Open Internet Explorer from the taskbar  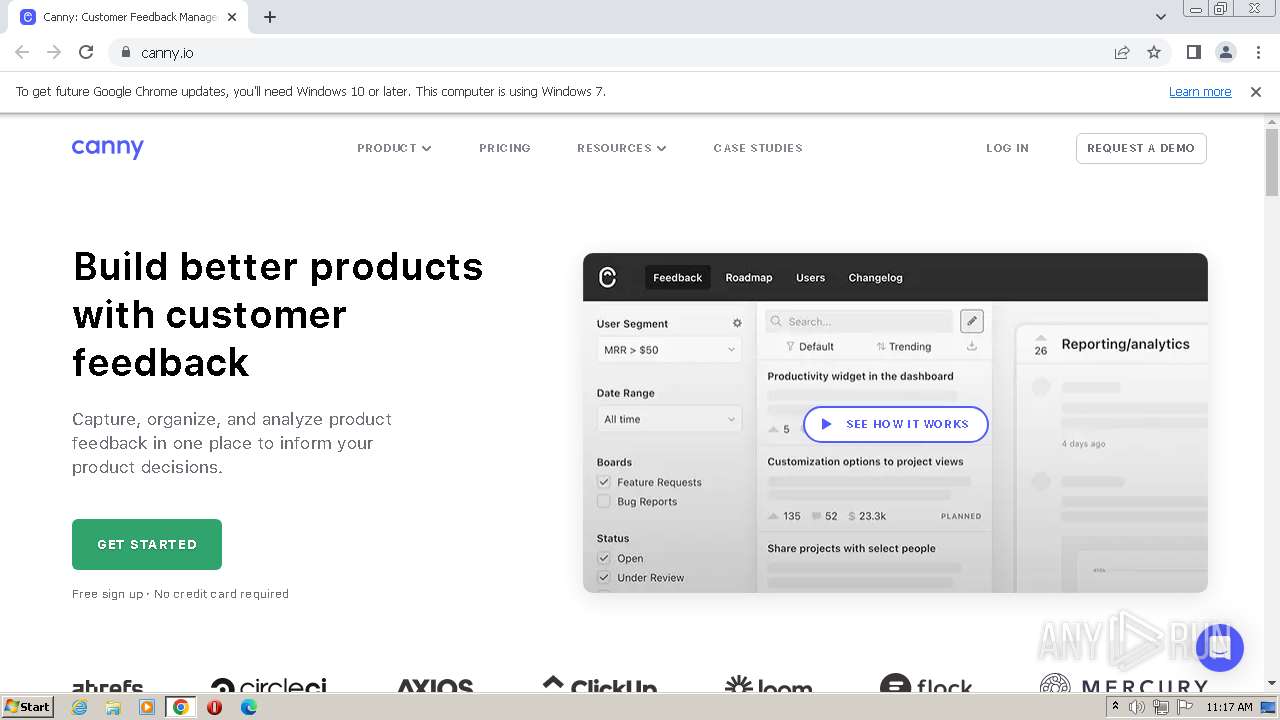(x=80, y=707)
